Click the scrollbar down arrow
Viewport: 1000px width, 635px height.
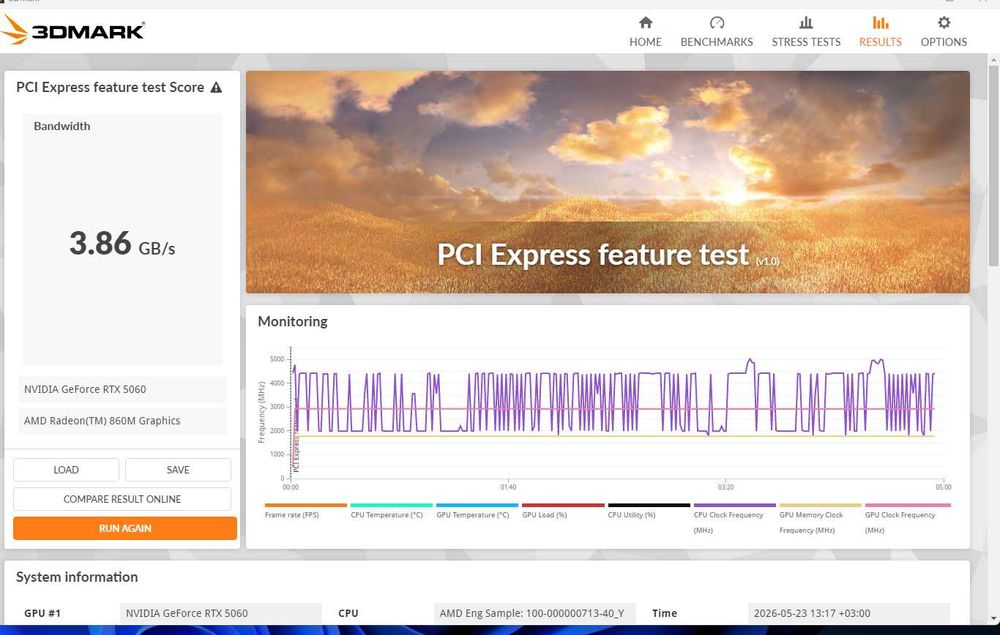tap(994, 619)
